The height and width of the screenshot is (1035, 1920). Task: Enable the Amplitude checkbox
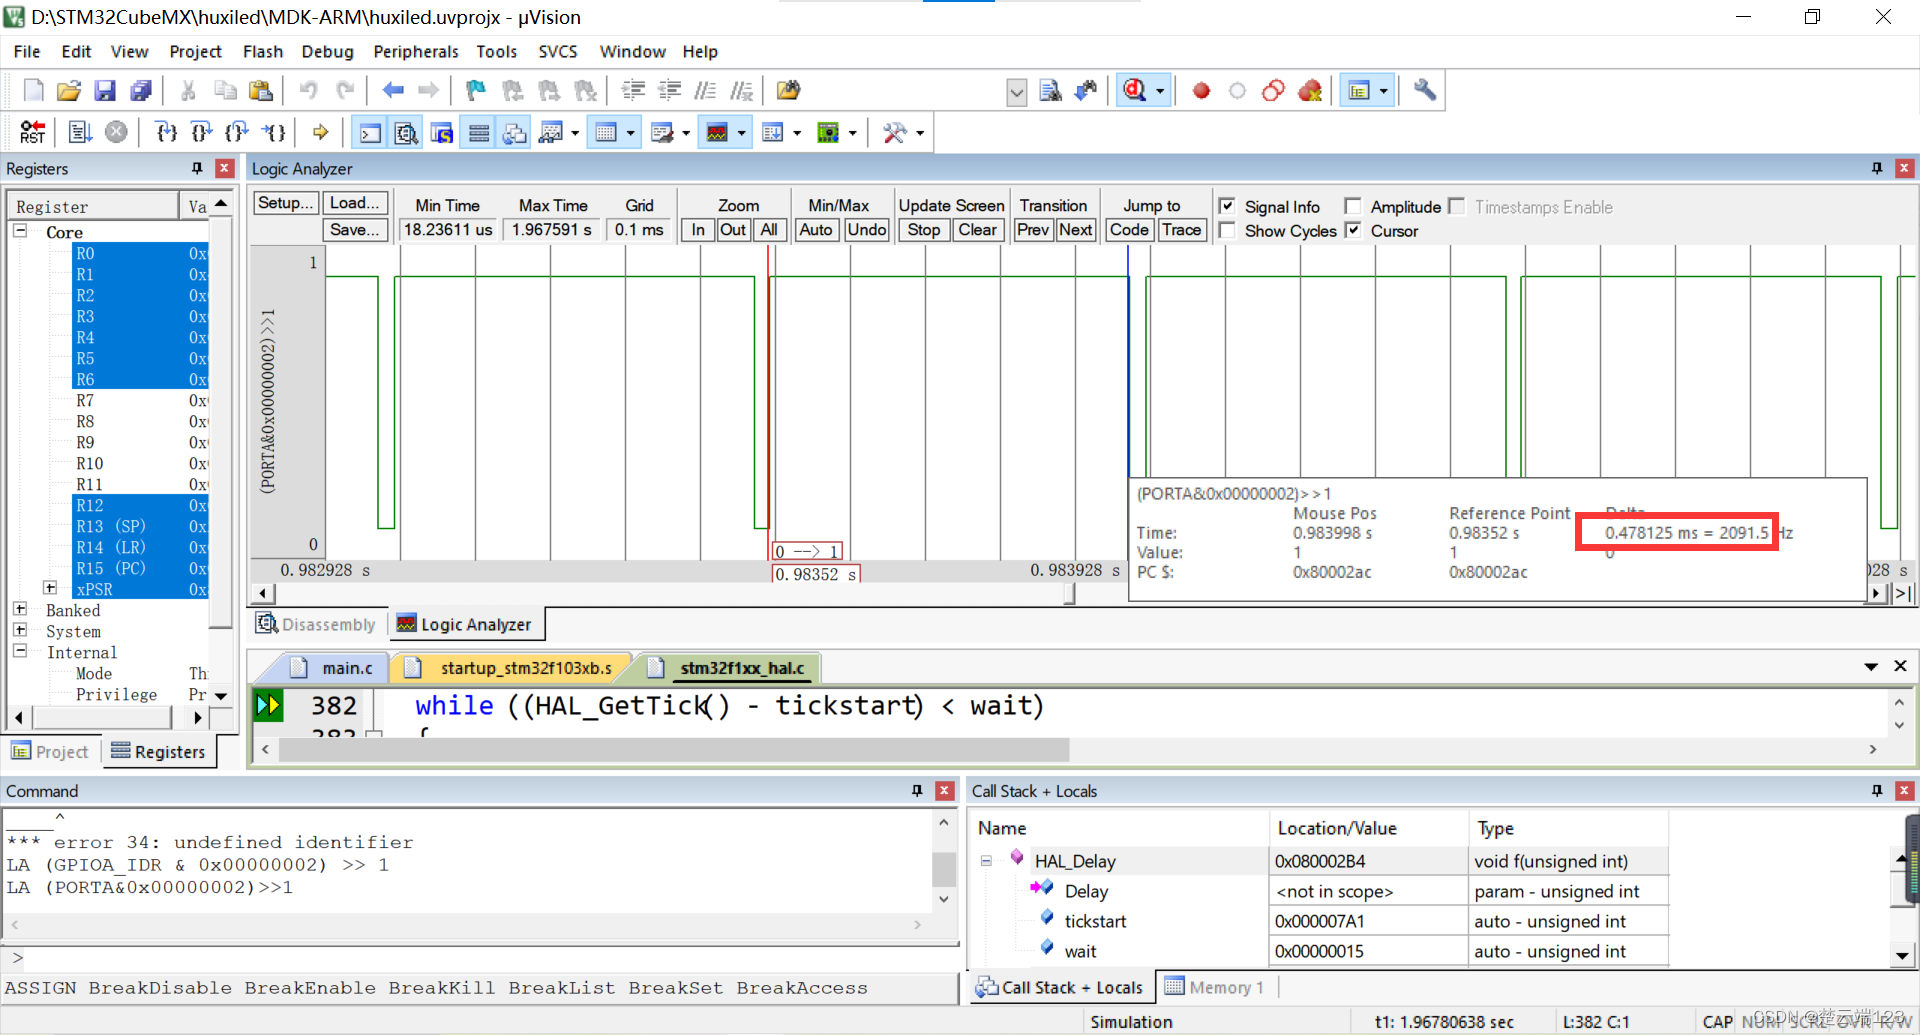pyautogui.click(x=1353, y=206)
